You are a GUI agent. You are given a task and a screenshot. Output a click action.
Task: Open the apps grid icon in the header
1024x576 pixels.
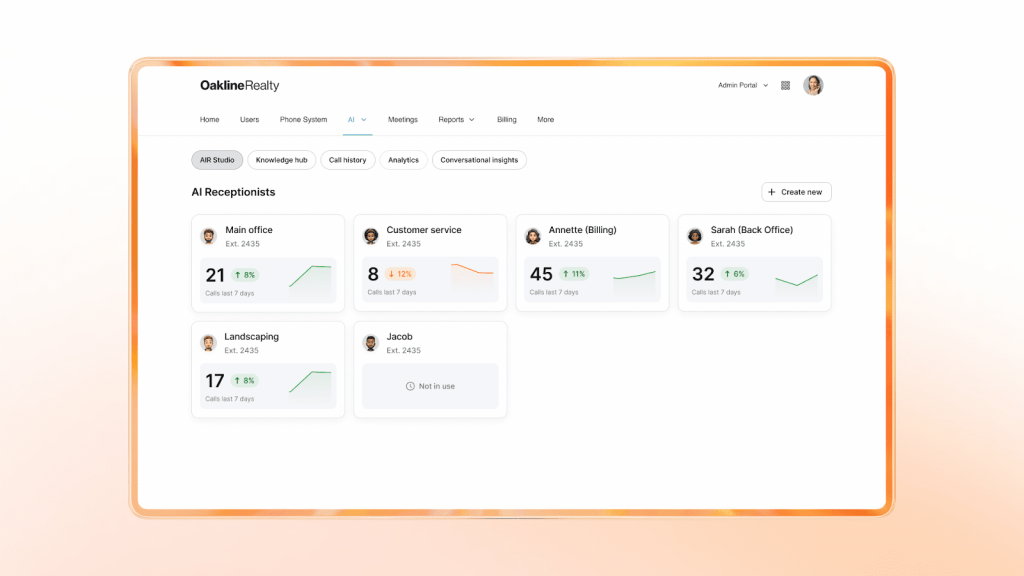(x=785, y=85)
